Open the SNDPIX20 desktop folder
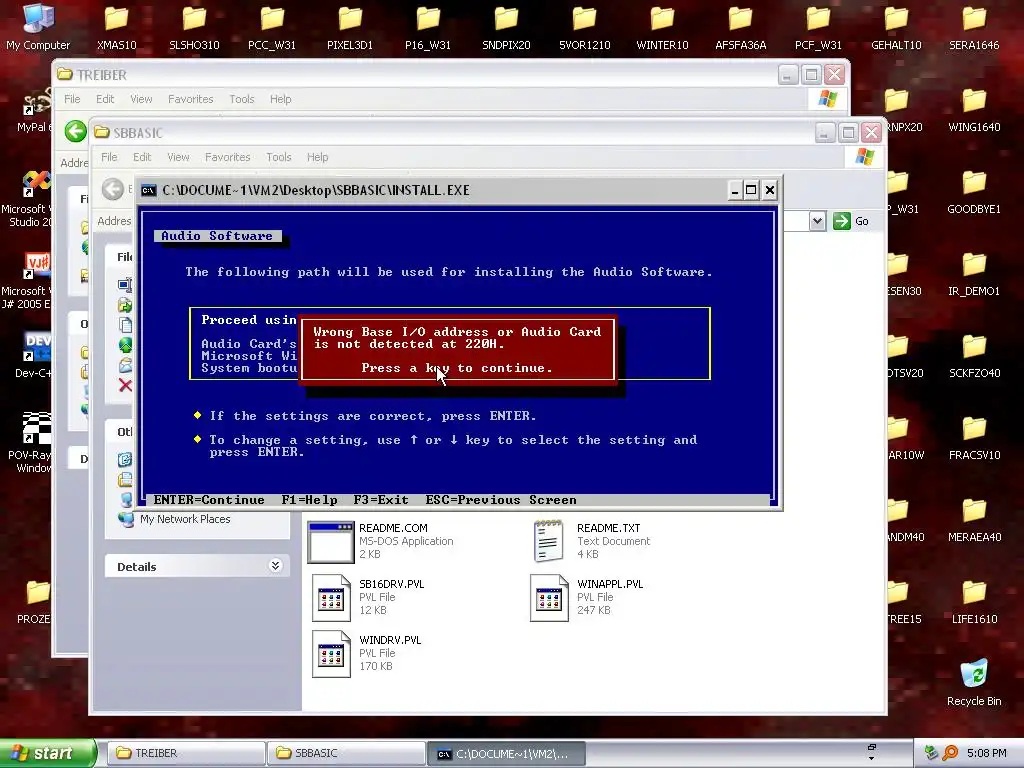 [506, 26]
